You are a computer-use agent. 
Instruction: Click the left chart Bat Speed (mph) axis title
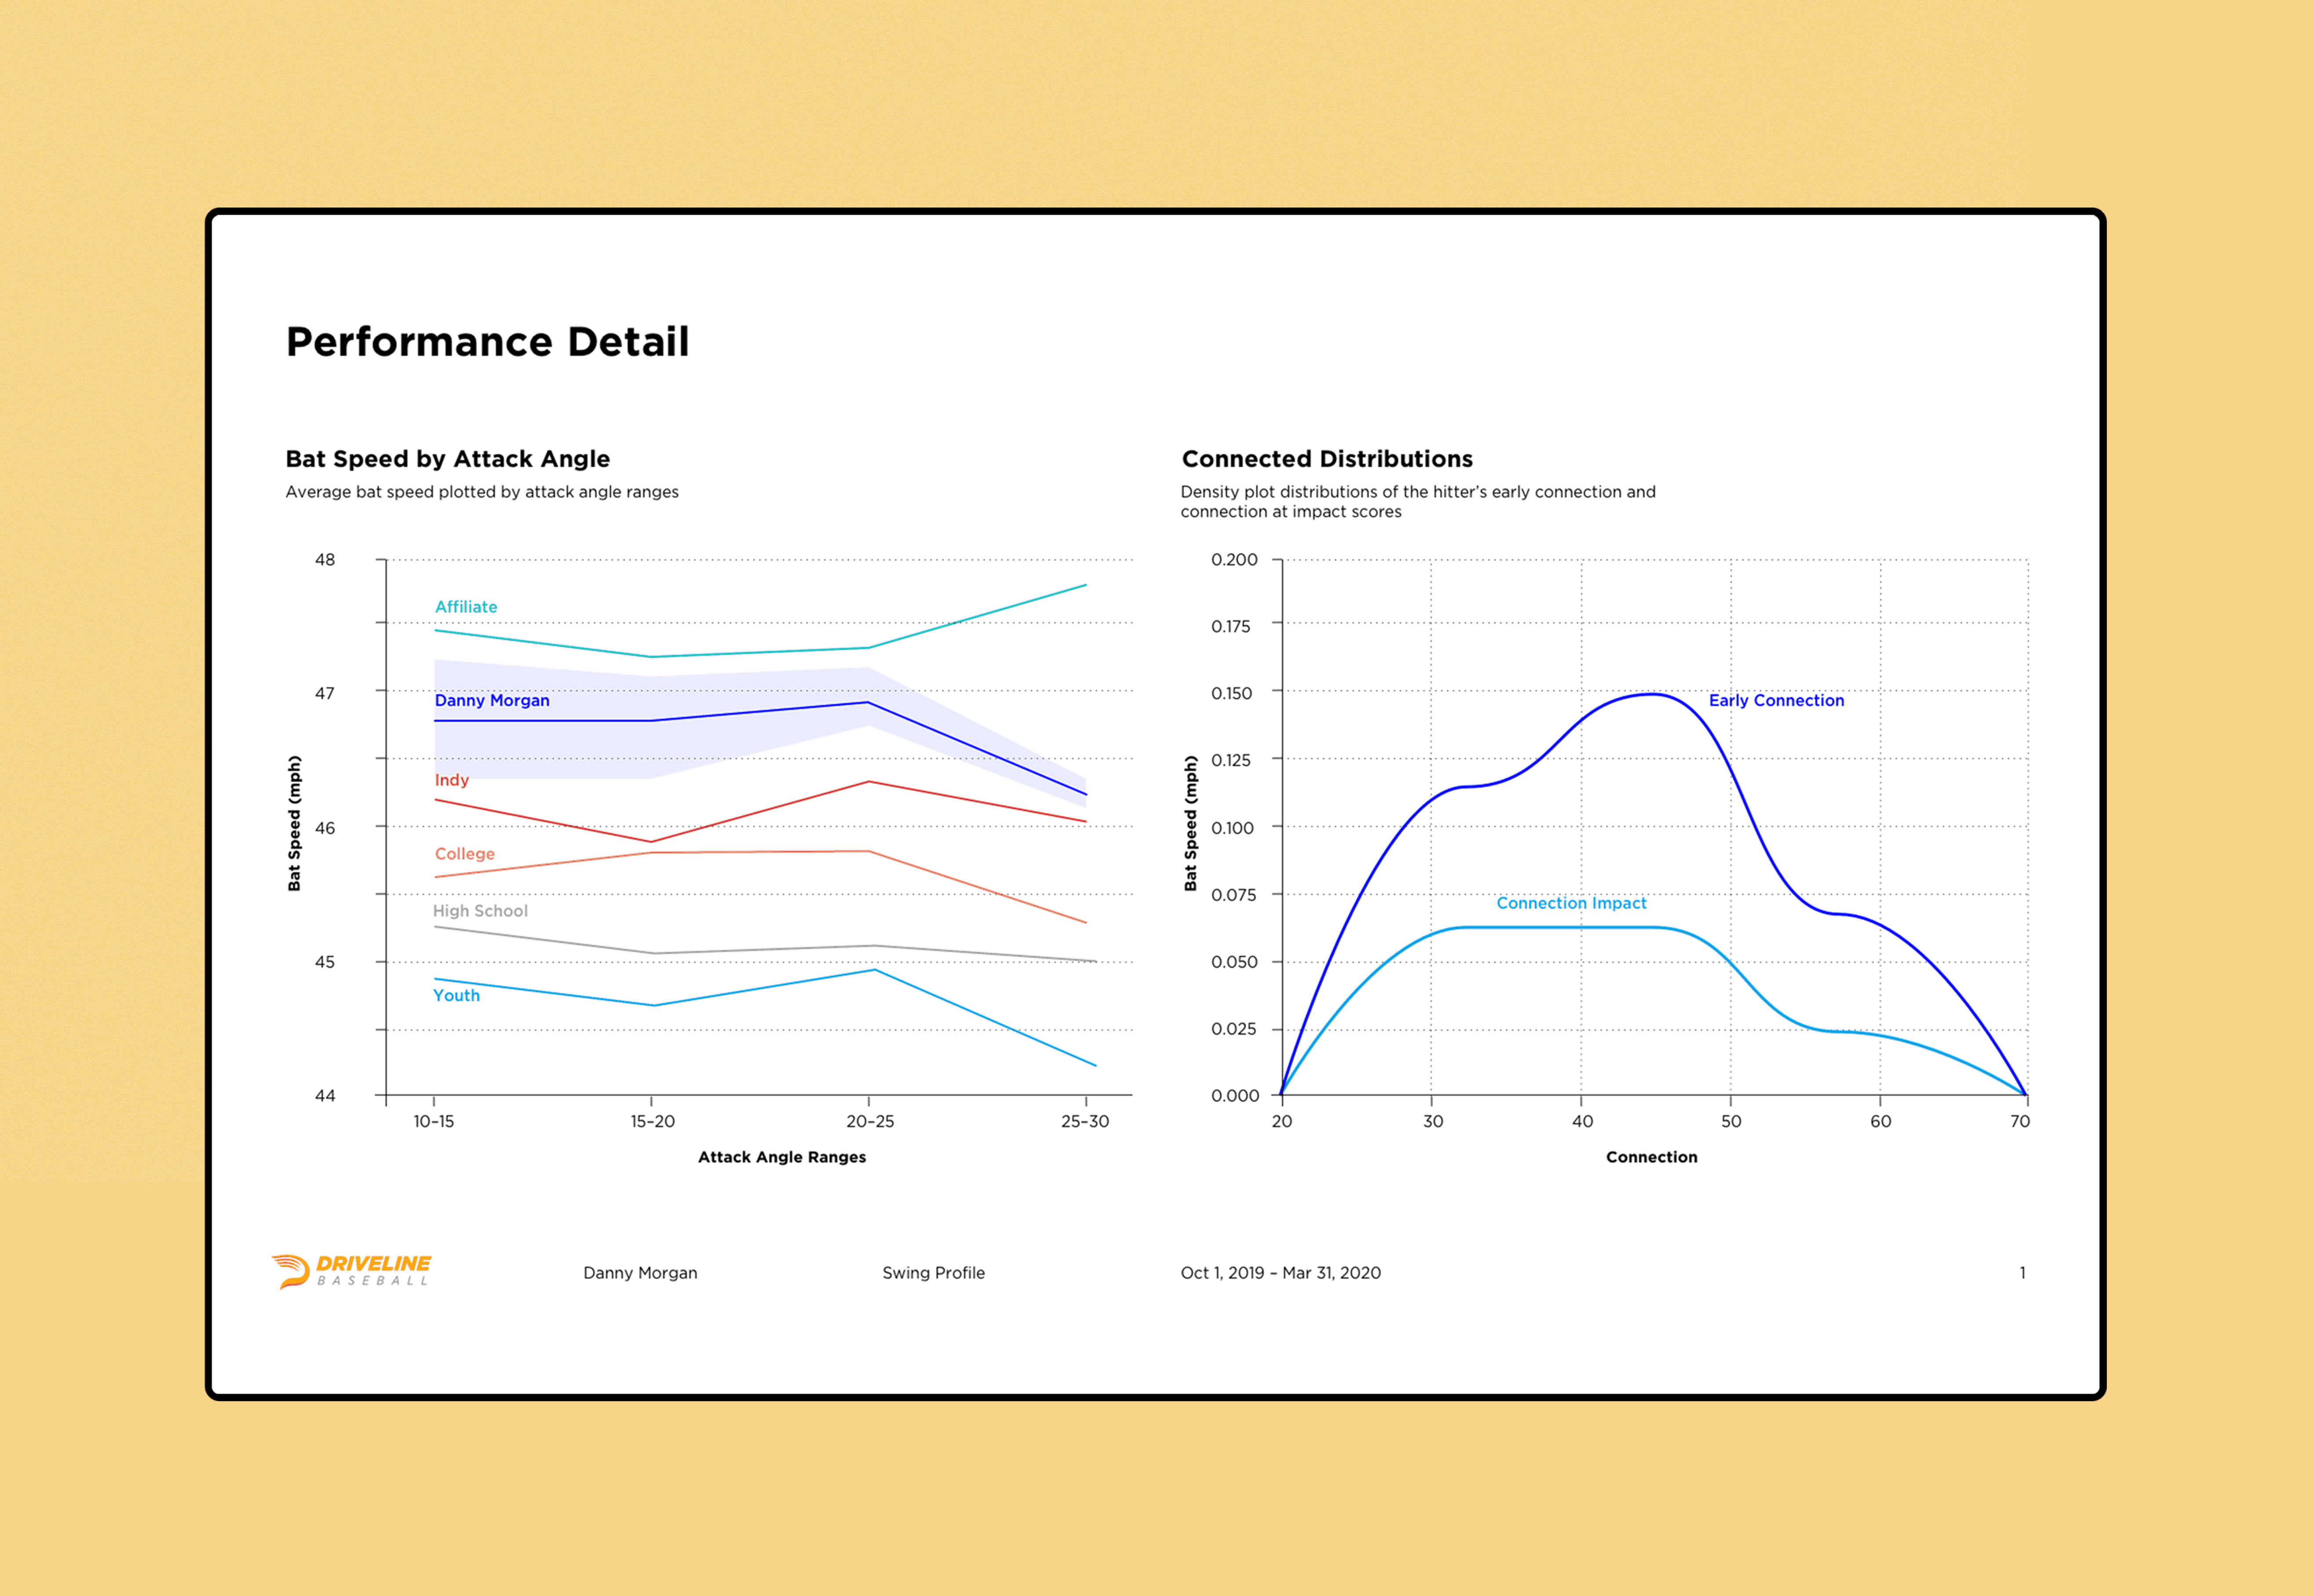tap(294, 823)
